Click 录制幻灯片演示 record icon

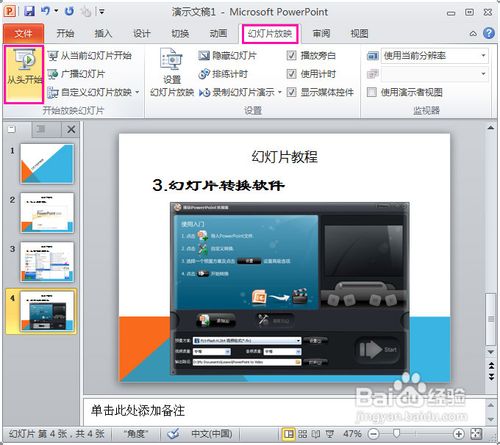[204, 92]
